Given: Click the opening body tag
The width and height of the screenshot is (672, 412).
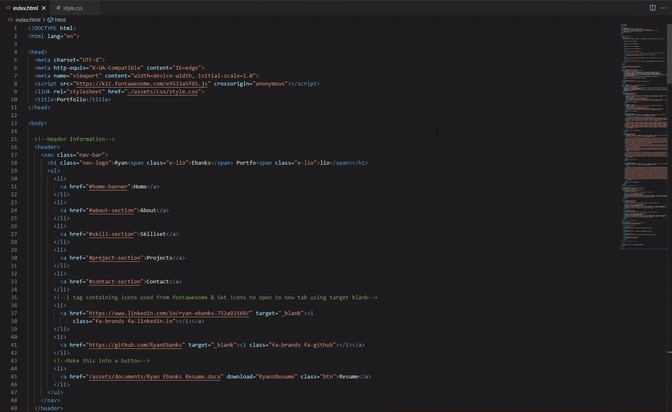Looking at the screenshot, I should pyautogui.click(x=38, y=123).
